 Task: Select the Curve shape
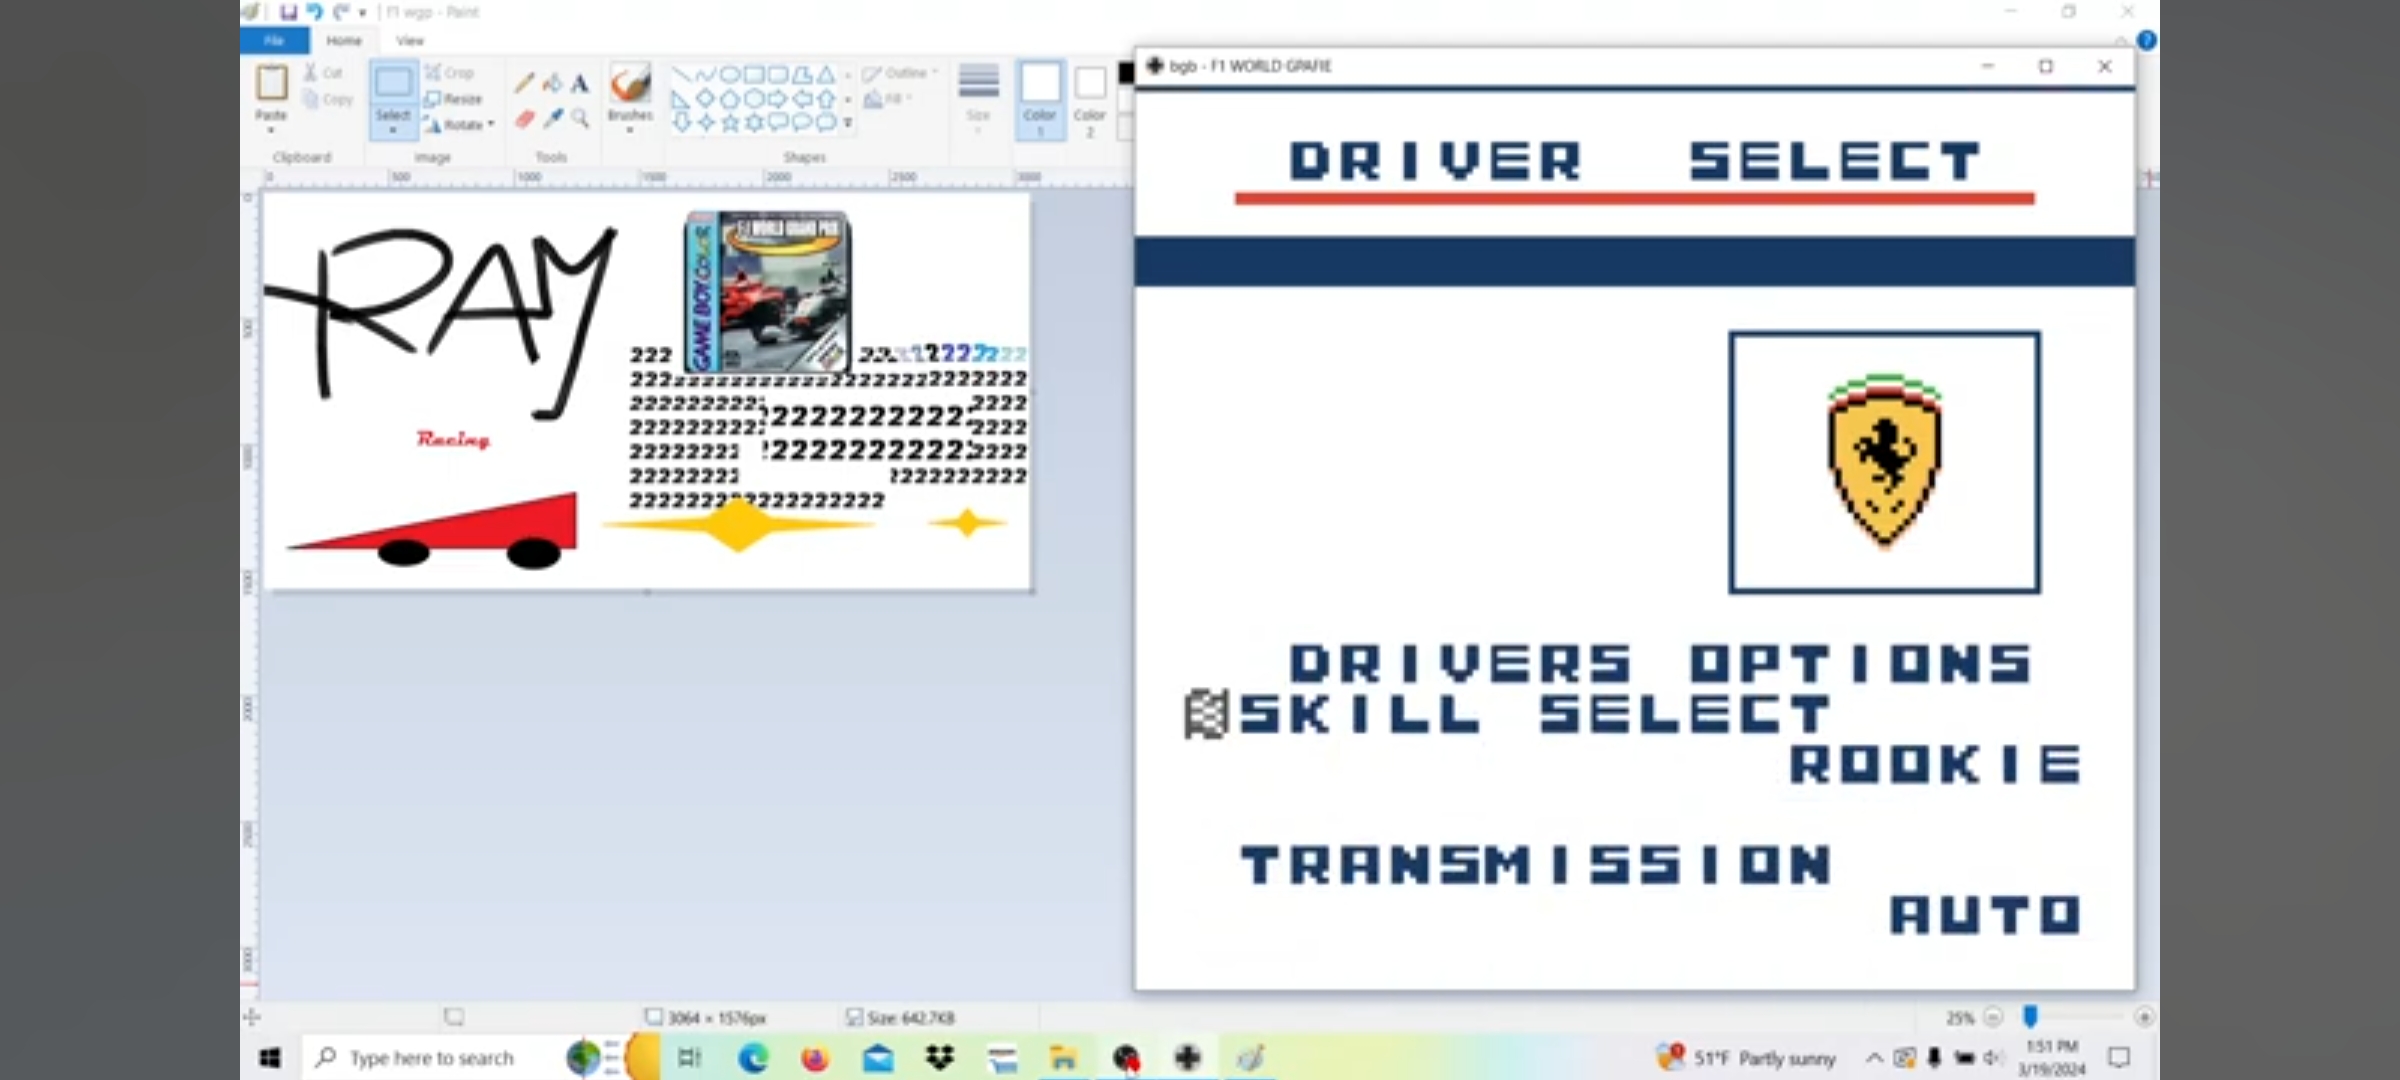pyautogui.click(x=705, y=75)
